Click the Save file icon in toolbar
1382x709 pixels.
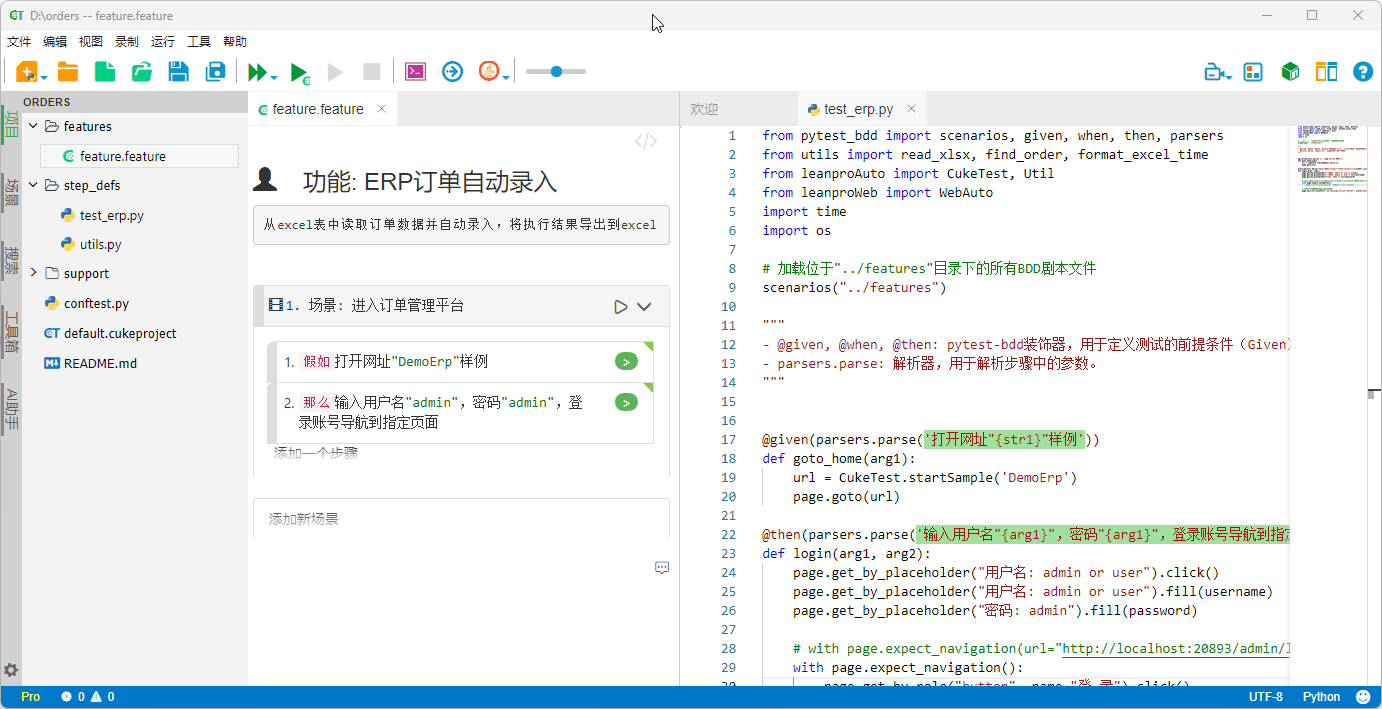point(179,71)
